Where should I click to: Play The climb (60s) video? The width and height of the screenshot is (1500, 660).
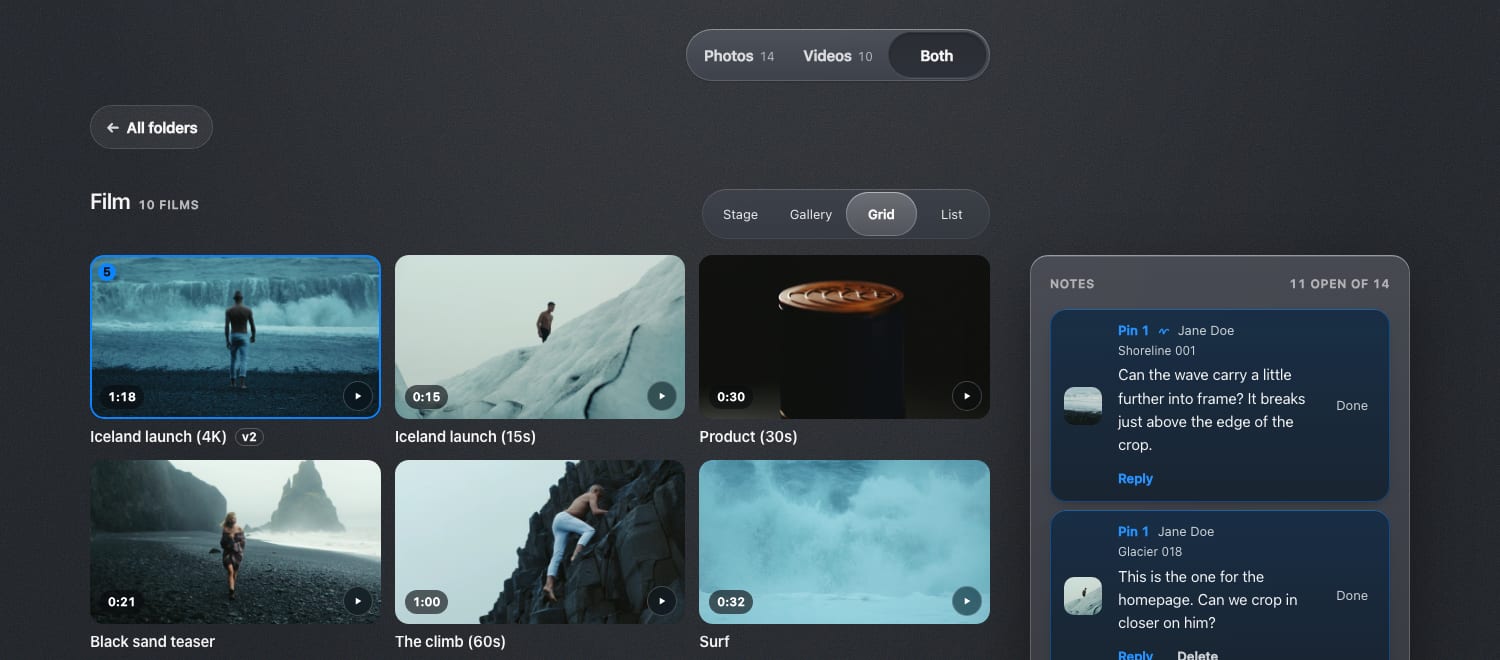click(662, 601)
